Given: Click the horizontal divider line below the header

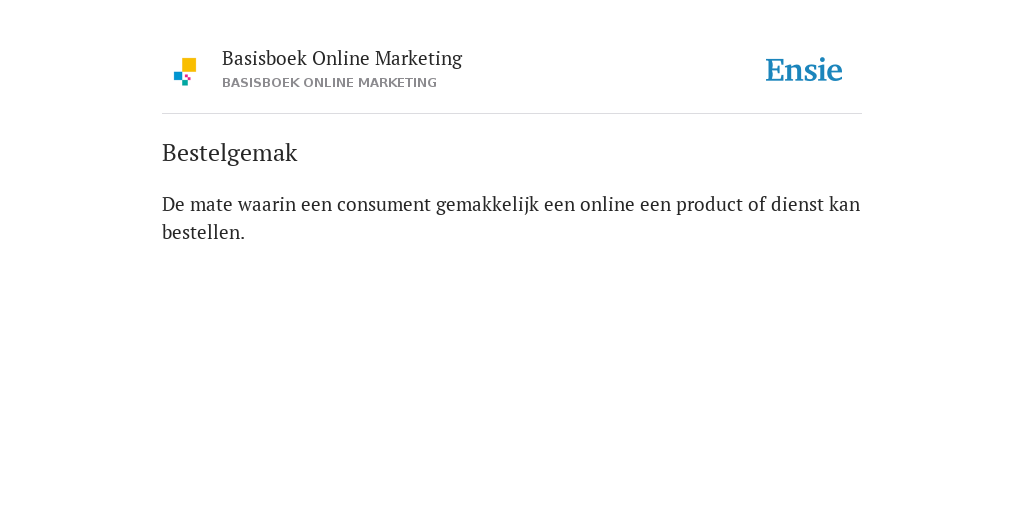Looking at the screenshot, I should (512, 114).
